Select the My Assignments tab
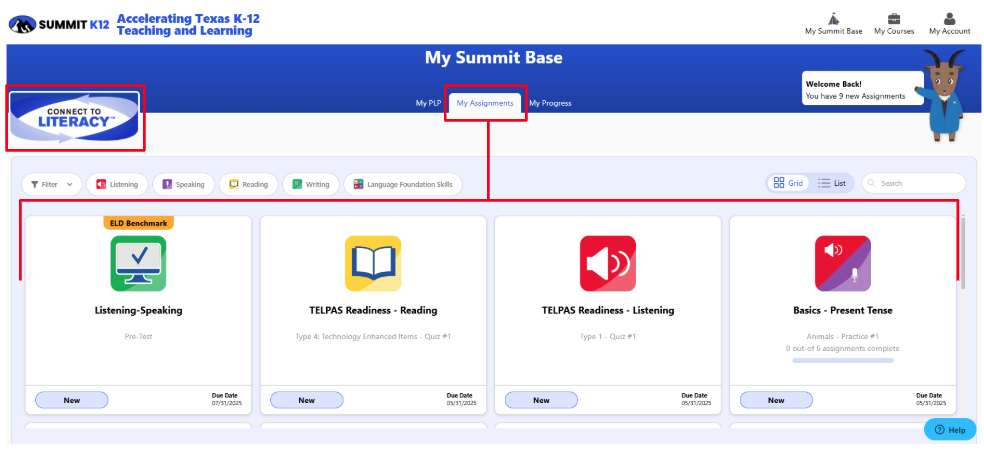This screenshot has height=451, width=984. coord(485,103)
